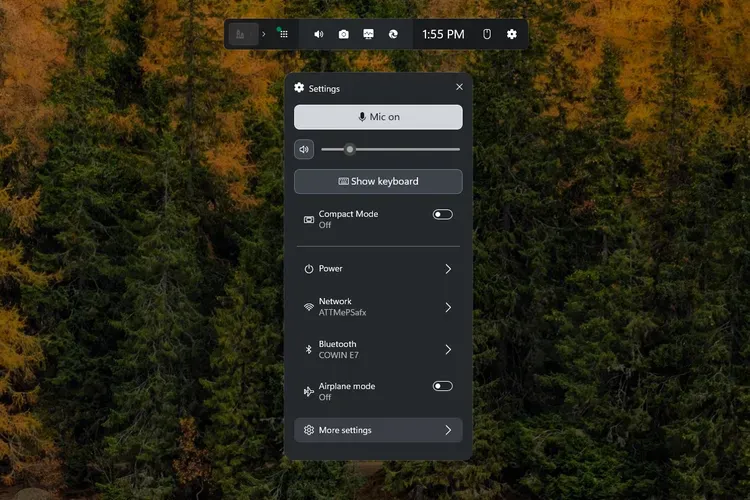
Task: Mute volume using speaker button beside slider
Action: pyautogui.click(x=304, y=149)
